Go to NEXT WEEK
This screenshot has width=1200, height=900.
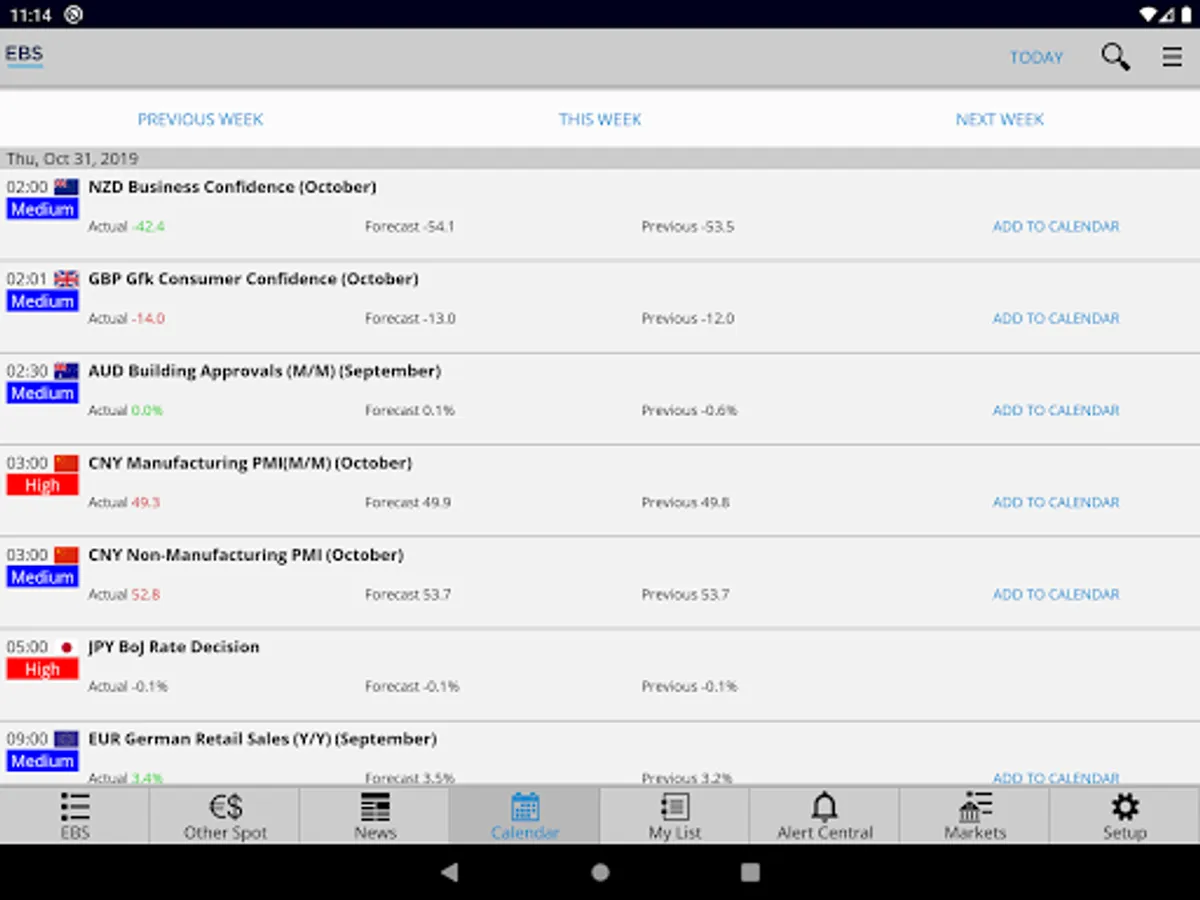point(1000,119)
